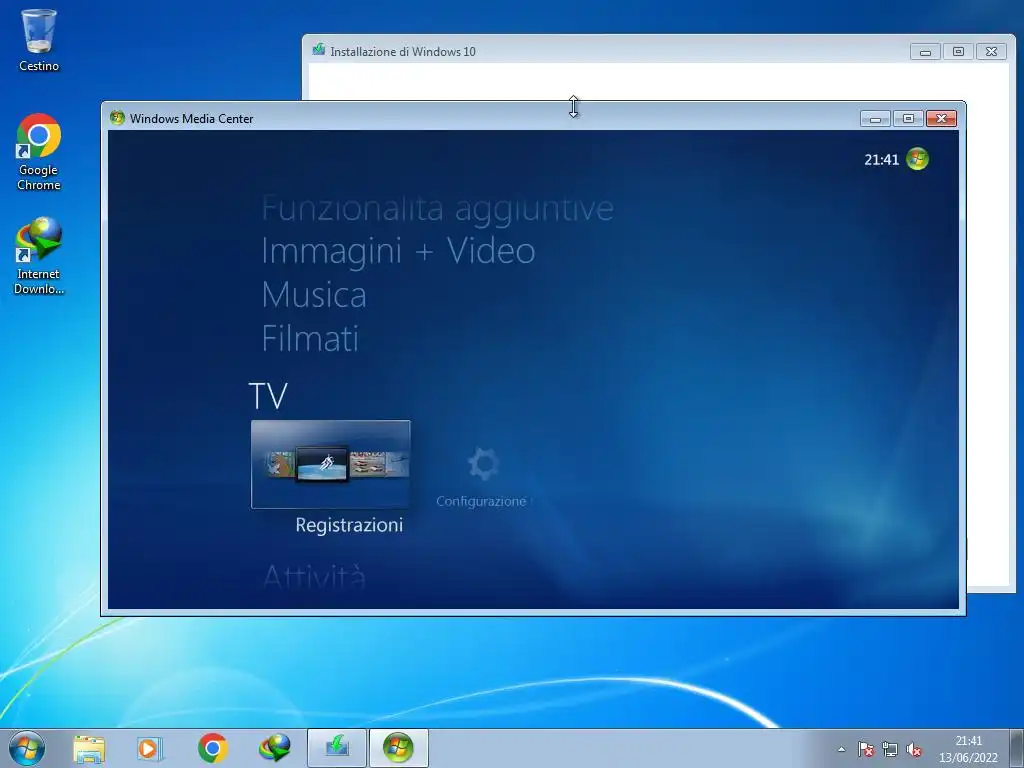
Task: Close the Installazione di Windows 10 window
Action: (991, 52)
